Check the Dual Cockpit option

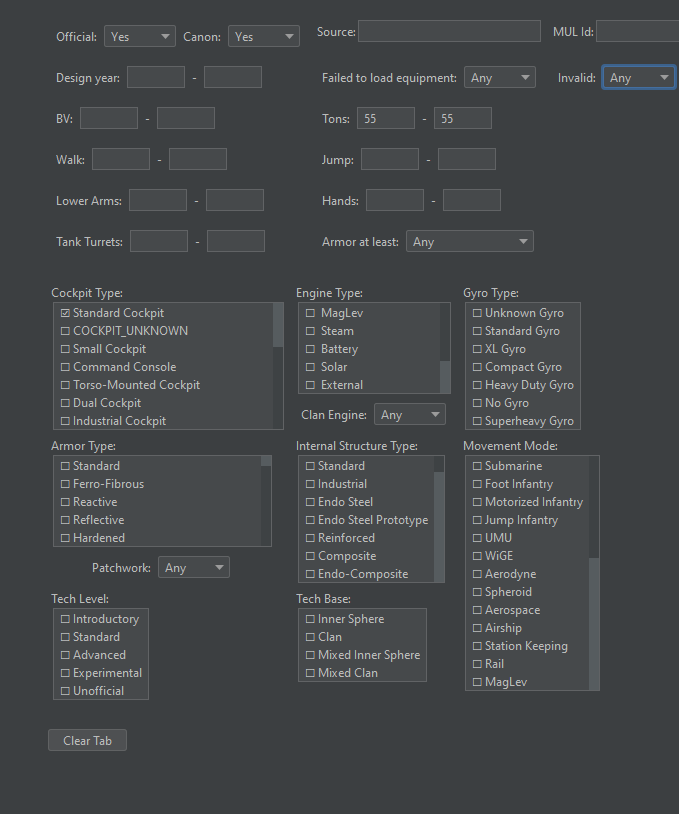(x=65, y=403)
